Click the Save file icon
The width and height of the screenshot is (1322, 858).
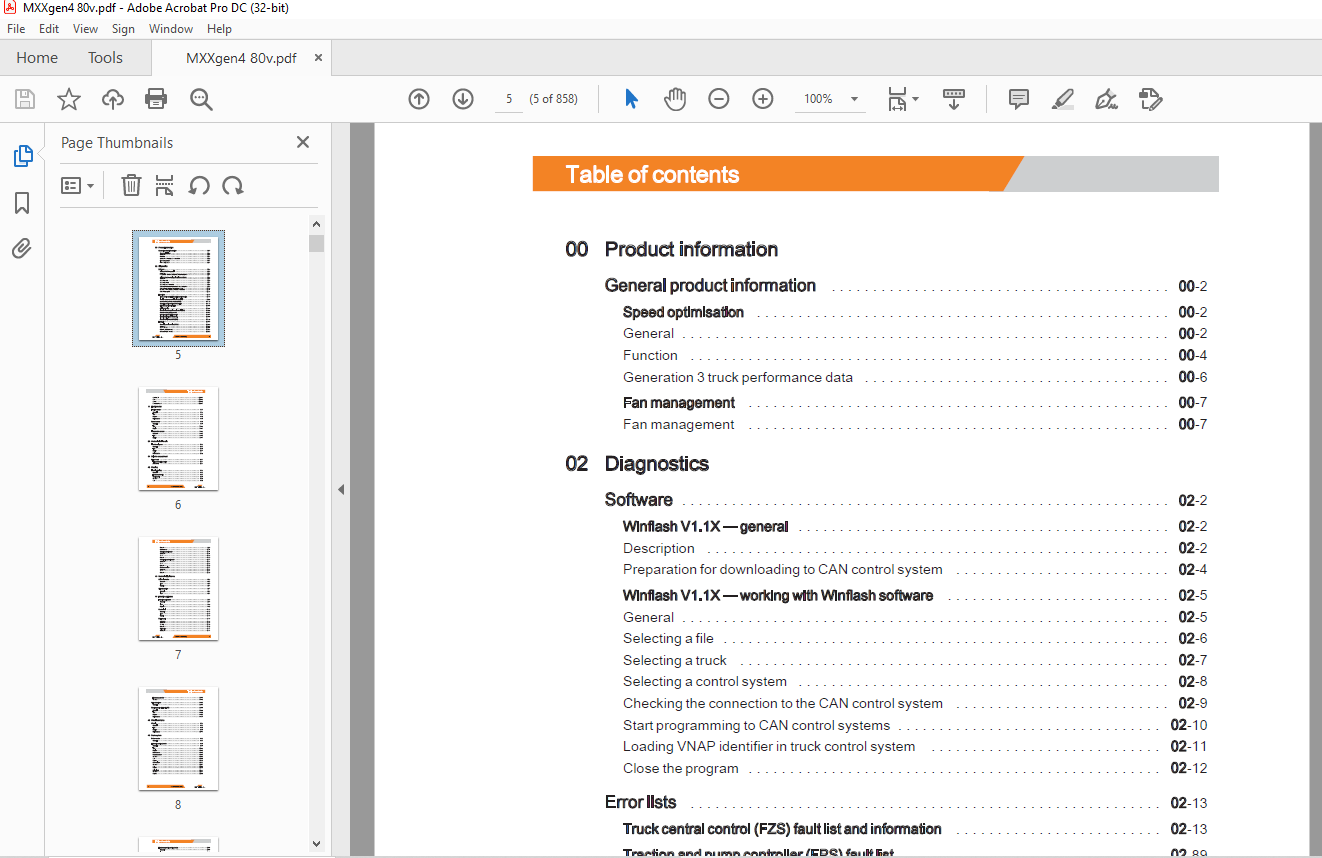point(25,99)
